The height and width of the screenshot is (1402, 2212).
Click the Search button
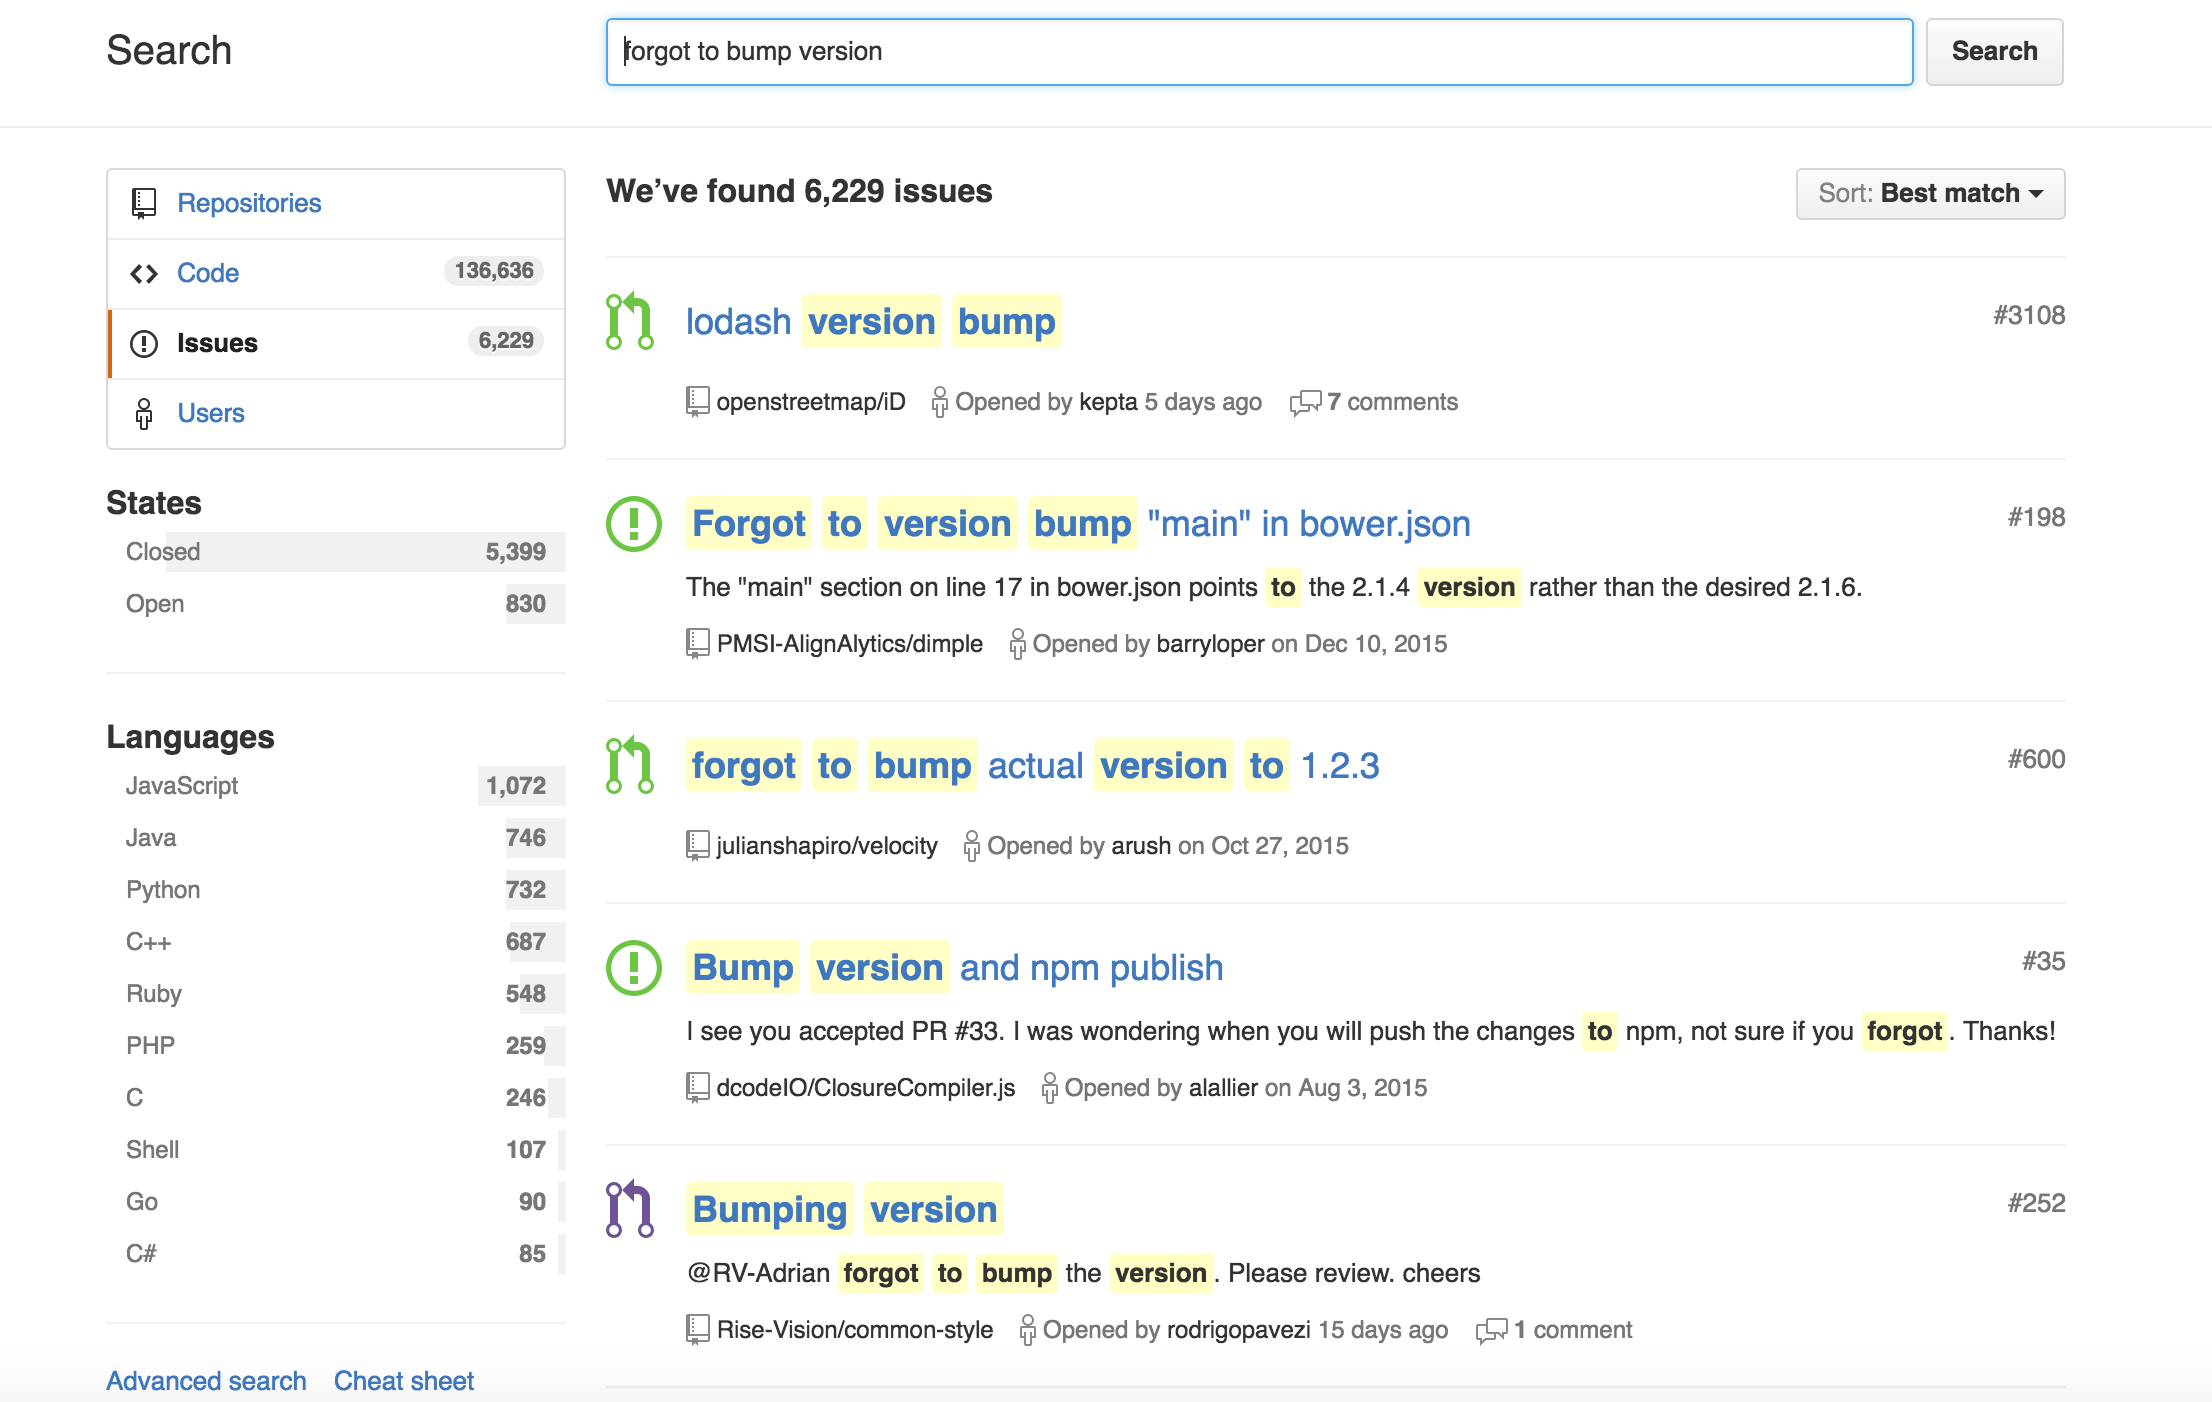point(1994,51)
